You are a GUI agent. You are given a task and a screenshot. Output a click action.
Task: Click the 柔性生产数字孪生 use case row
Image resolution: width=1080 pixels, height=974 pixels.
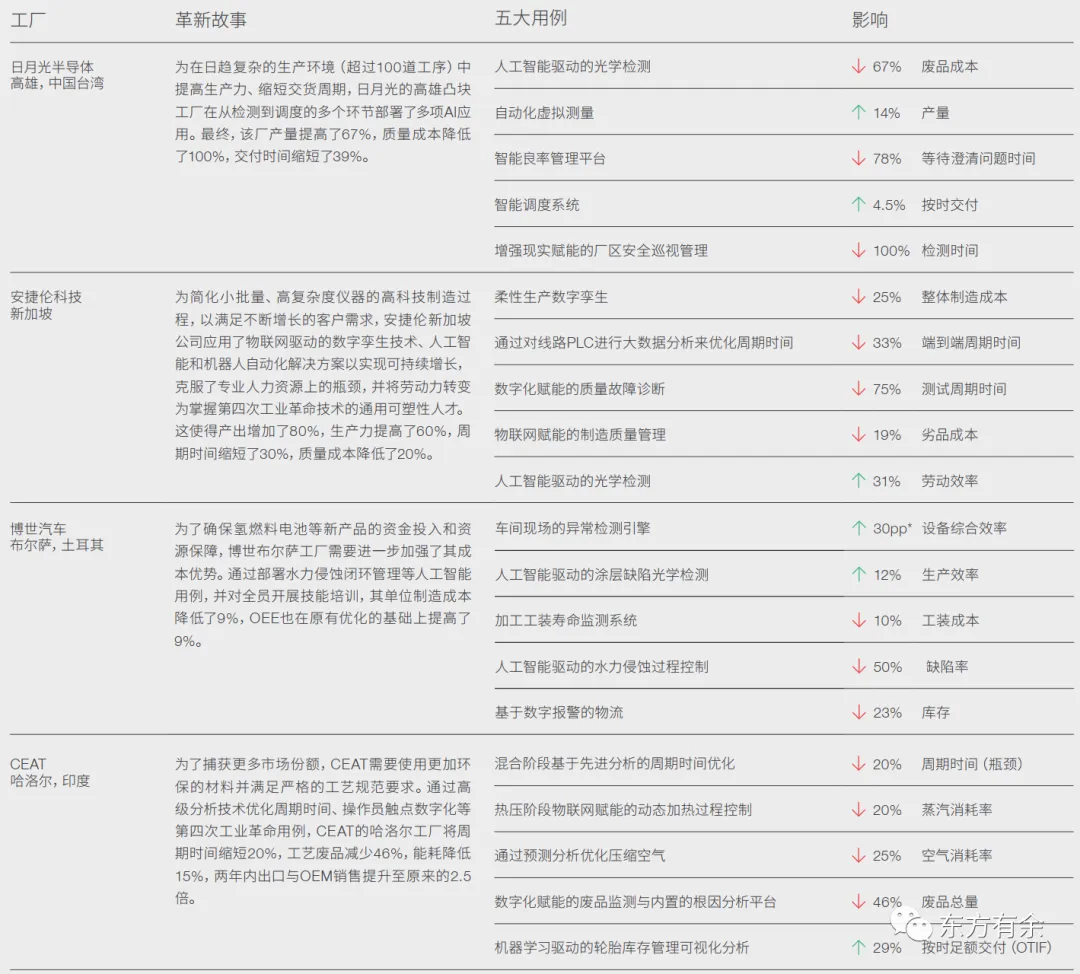tap(550, 297)
